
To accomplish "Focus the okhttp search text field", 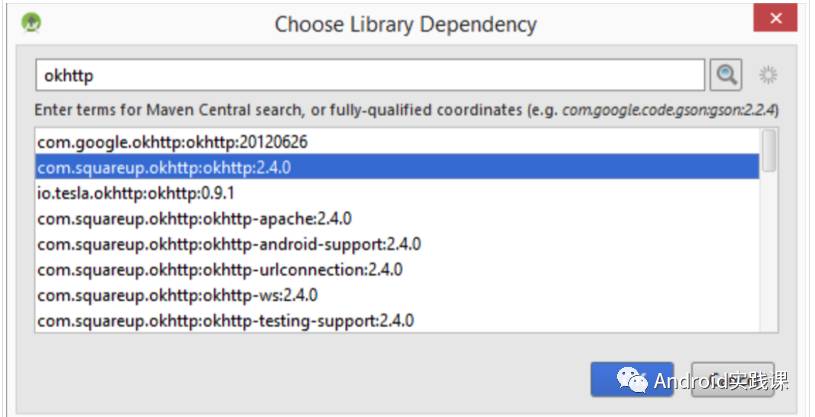I will coord(370,75).
